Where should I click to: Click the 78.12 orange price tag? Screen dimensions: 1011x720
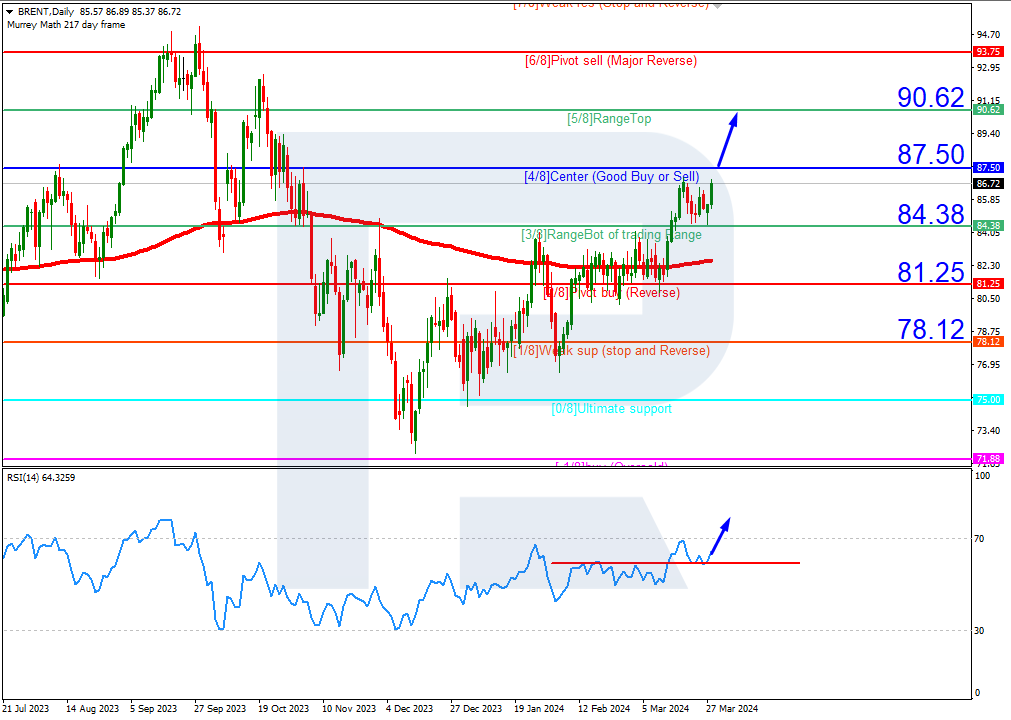click(x=988, y=342)
